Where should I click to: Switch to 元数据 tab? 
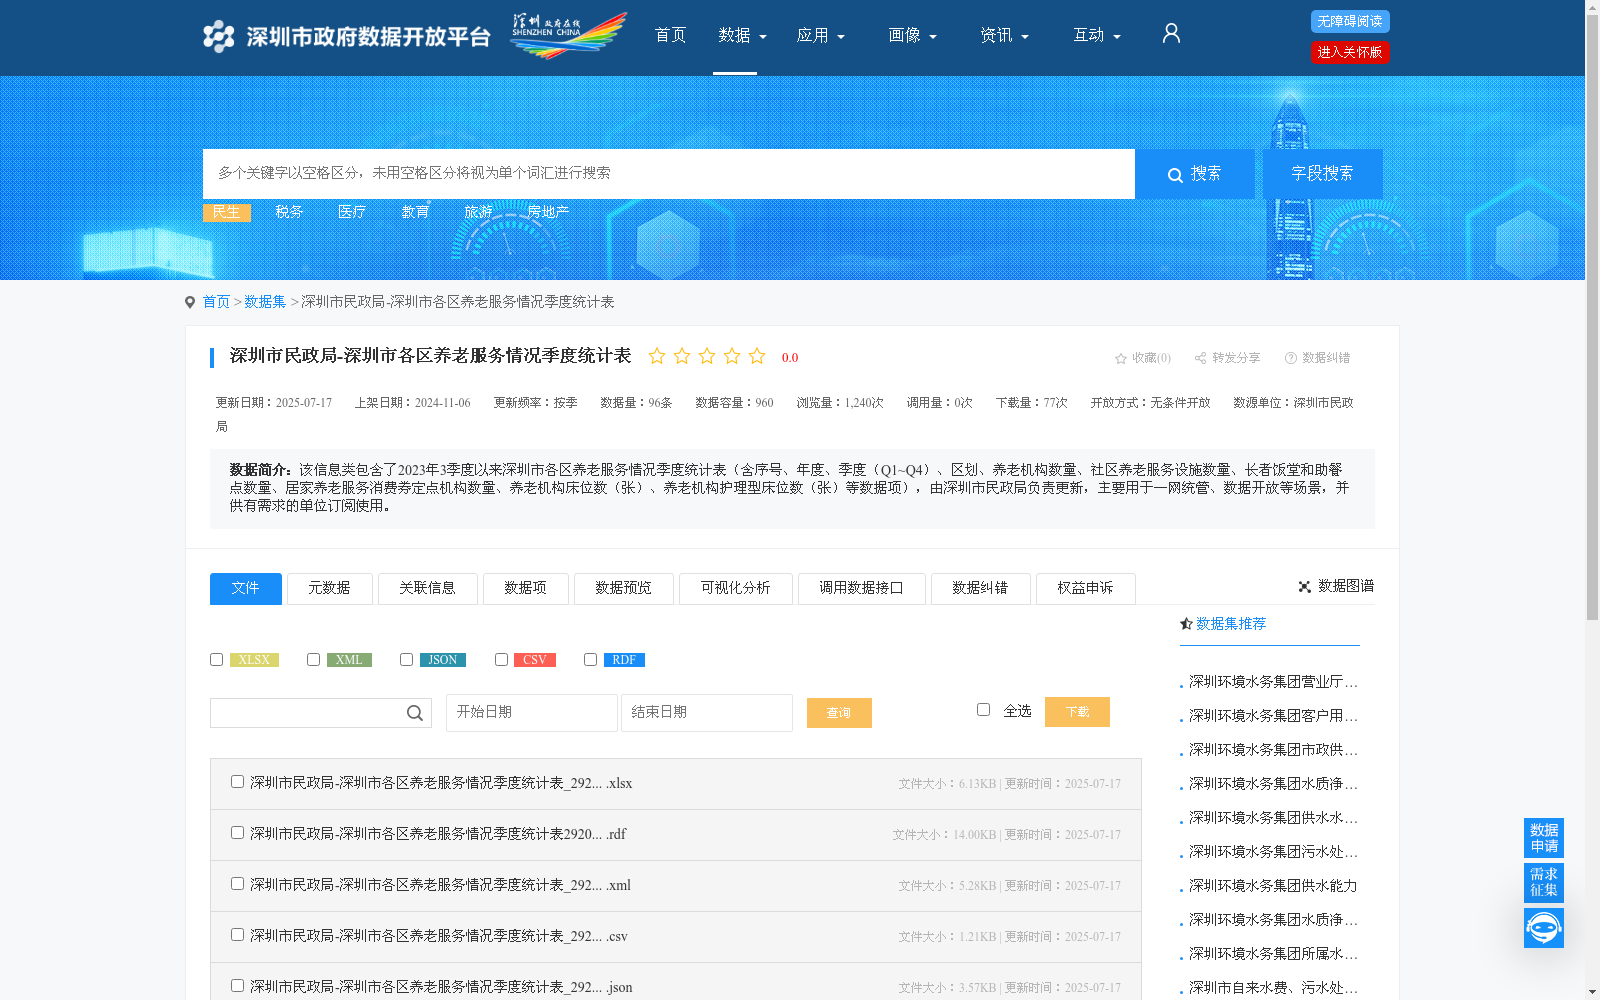[x=329, y=588]
